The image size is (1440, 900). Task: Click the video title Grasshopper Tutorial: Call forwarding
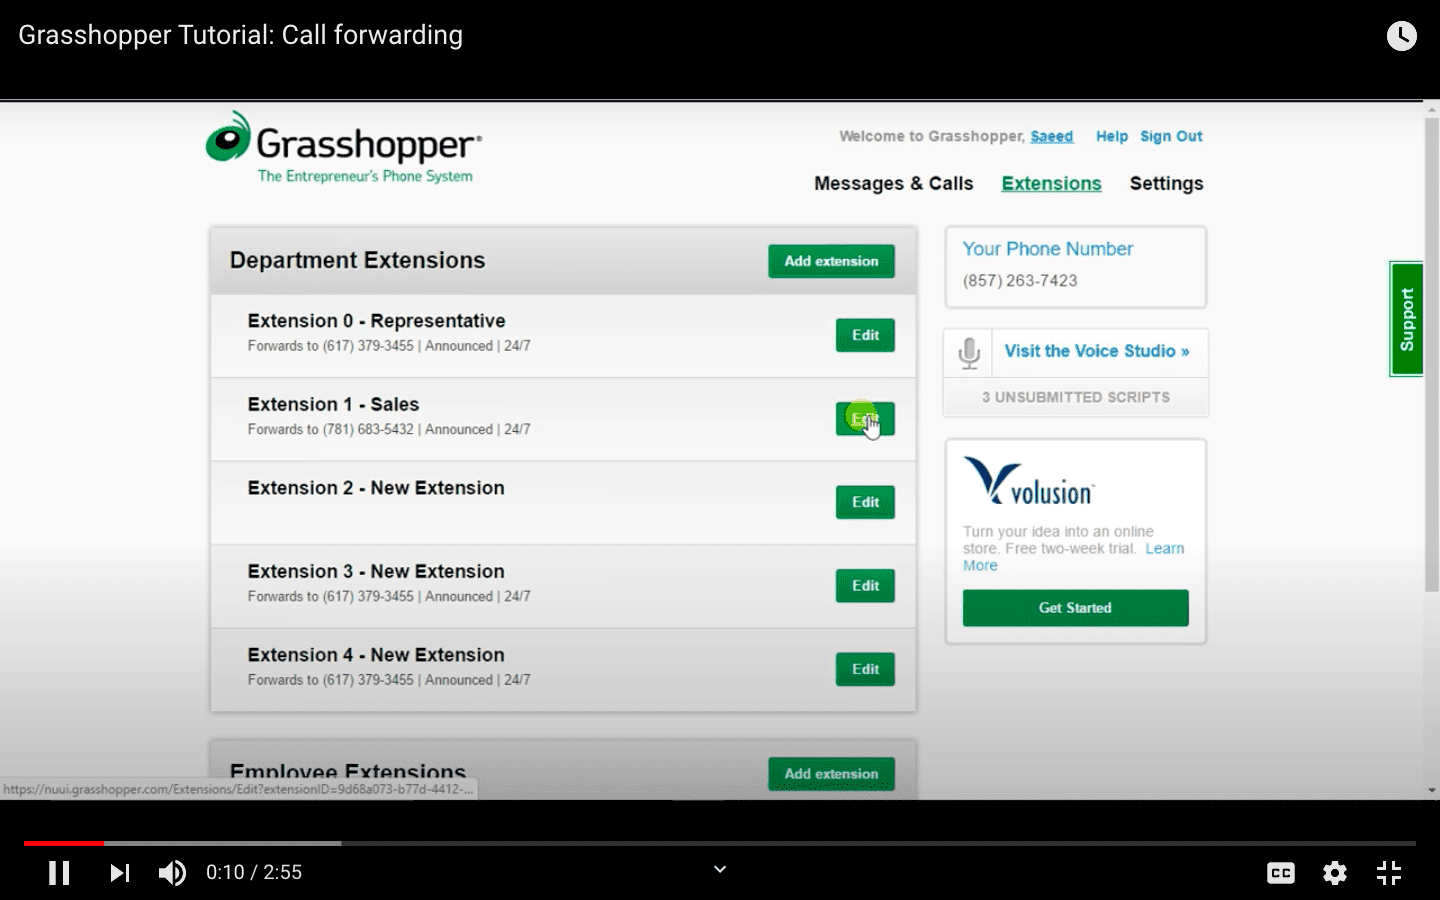tap(240, 35)
